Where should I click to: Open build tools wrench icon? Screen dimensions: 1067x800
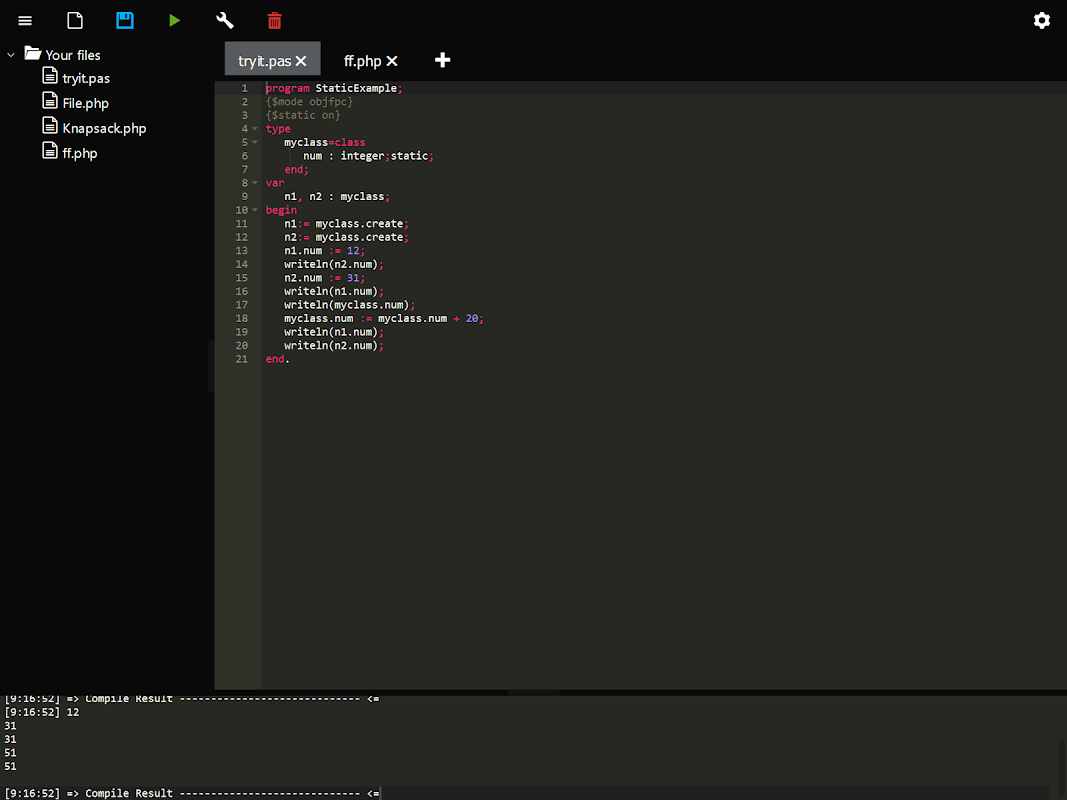[x=225, y=21]
